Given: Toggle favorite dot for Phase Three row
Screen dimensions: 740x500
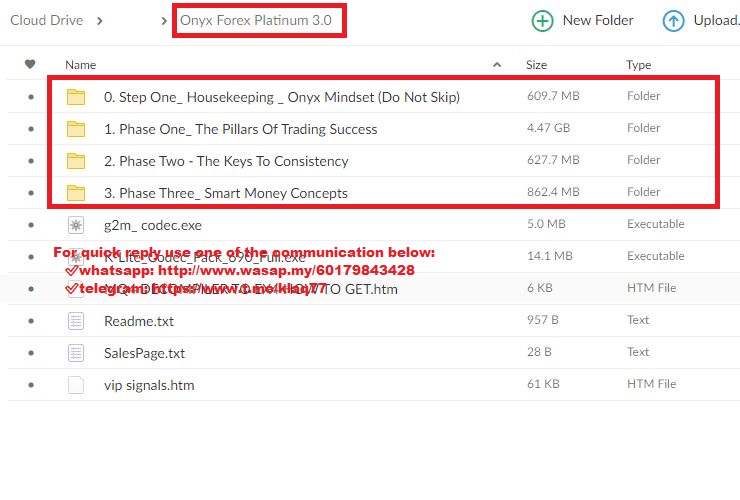Looking at the screenshot, I should [31, 193].
